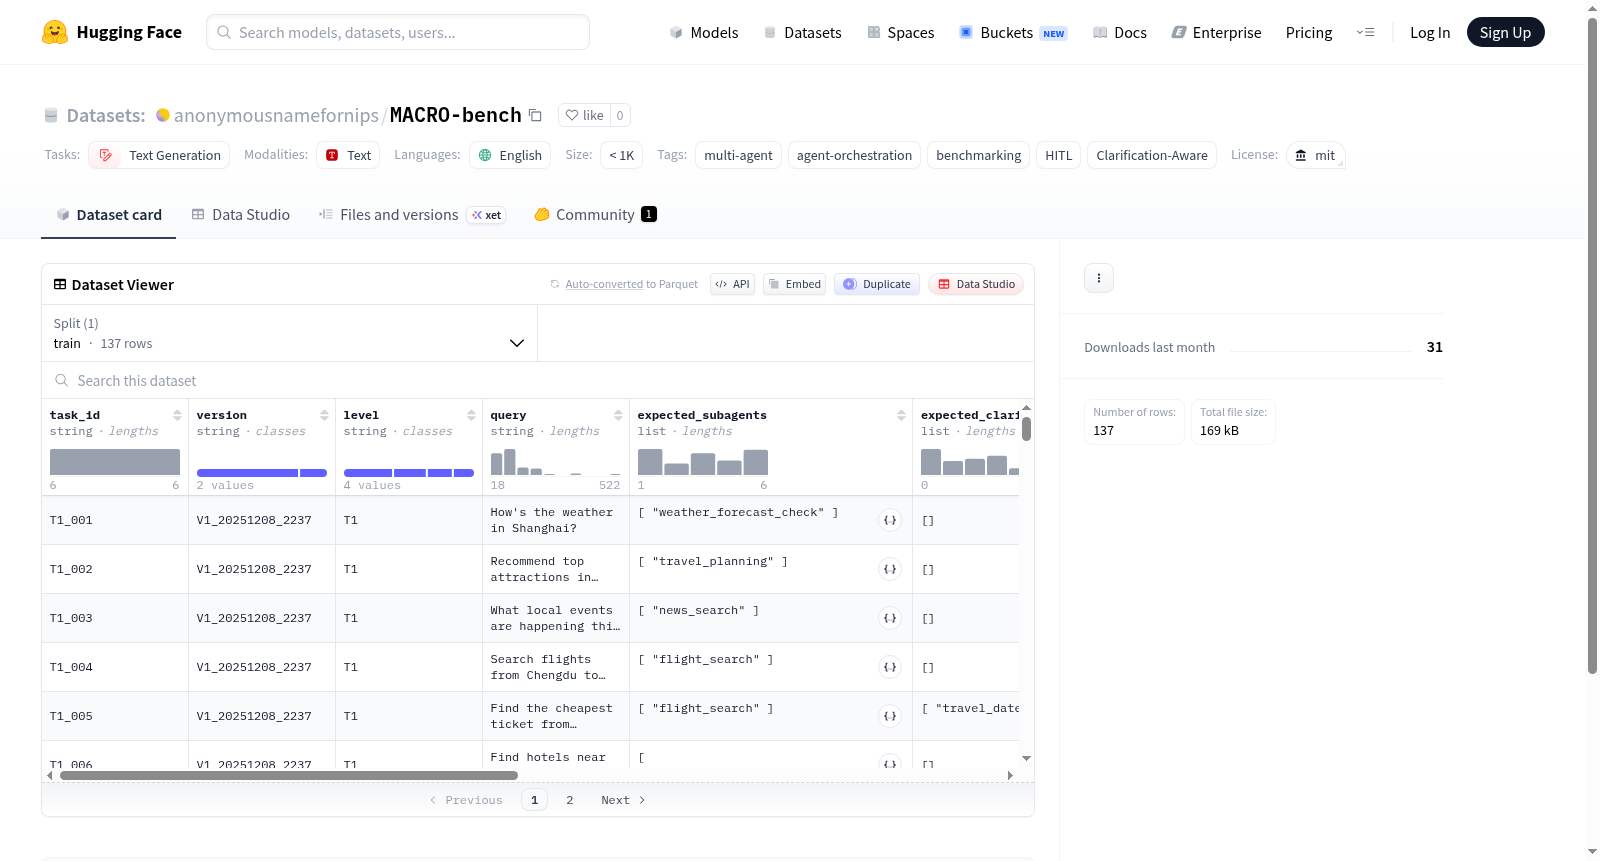
Task: Click the mit license tag
Action: [x=1315, y=155]
